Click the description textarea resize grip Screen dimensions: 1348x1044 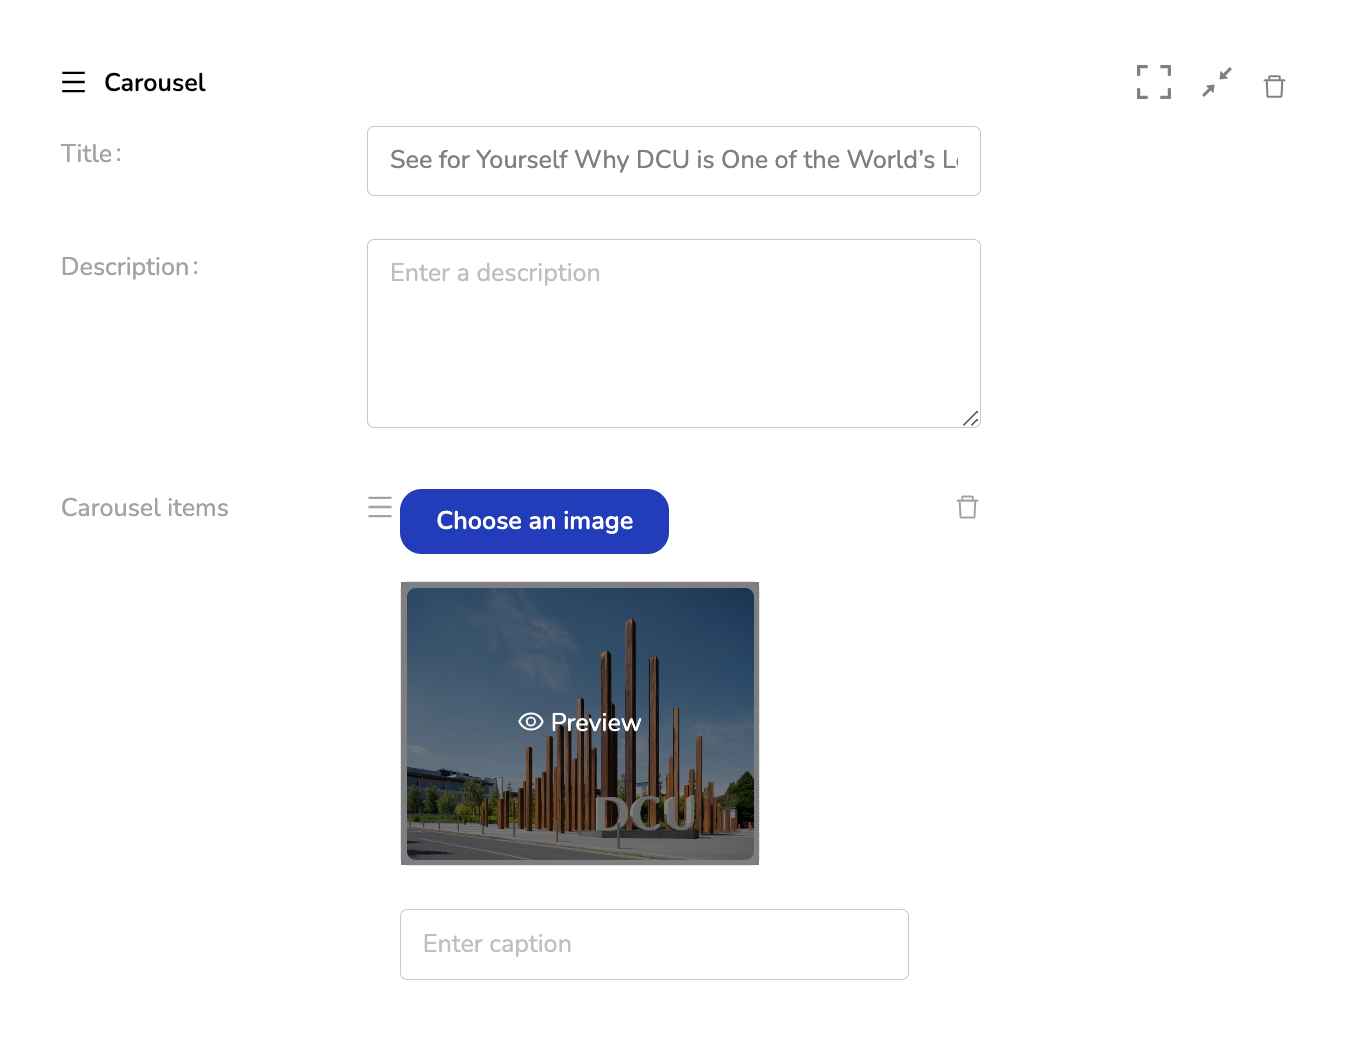[x=971, y=418]
